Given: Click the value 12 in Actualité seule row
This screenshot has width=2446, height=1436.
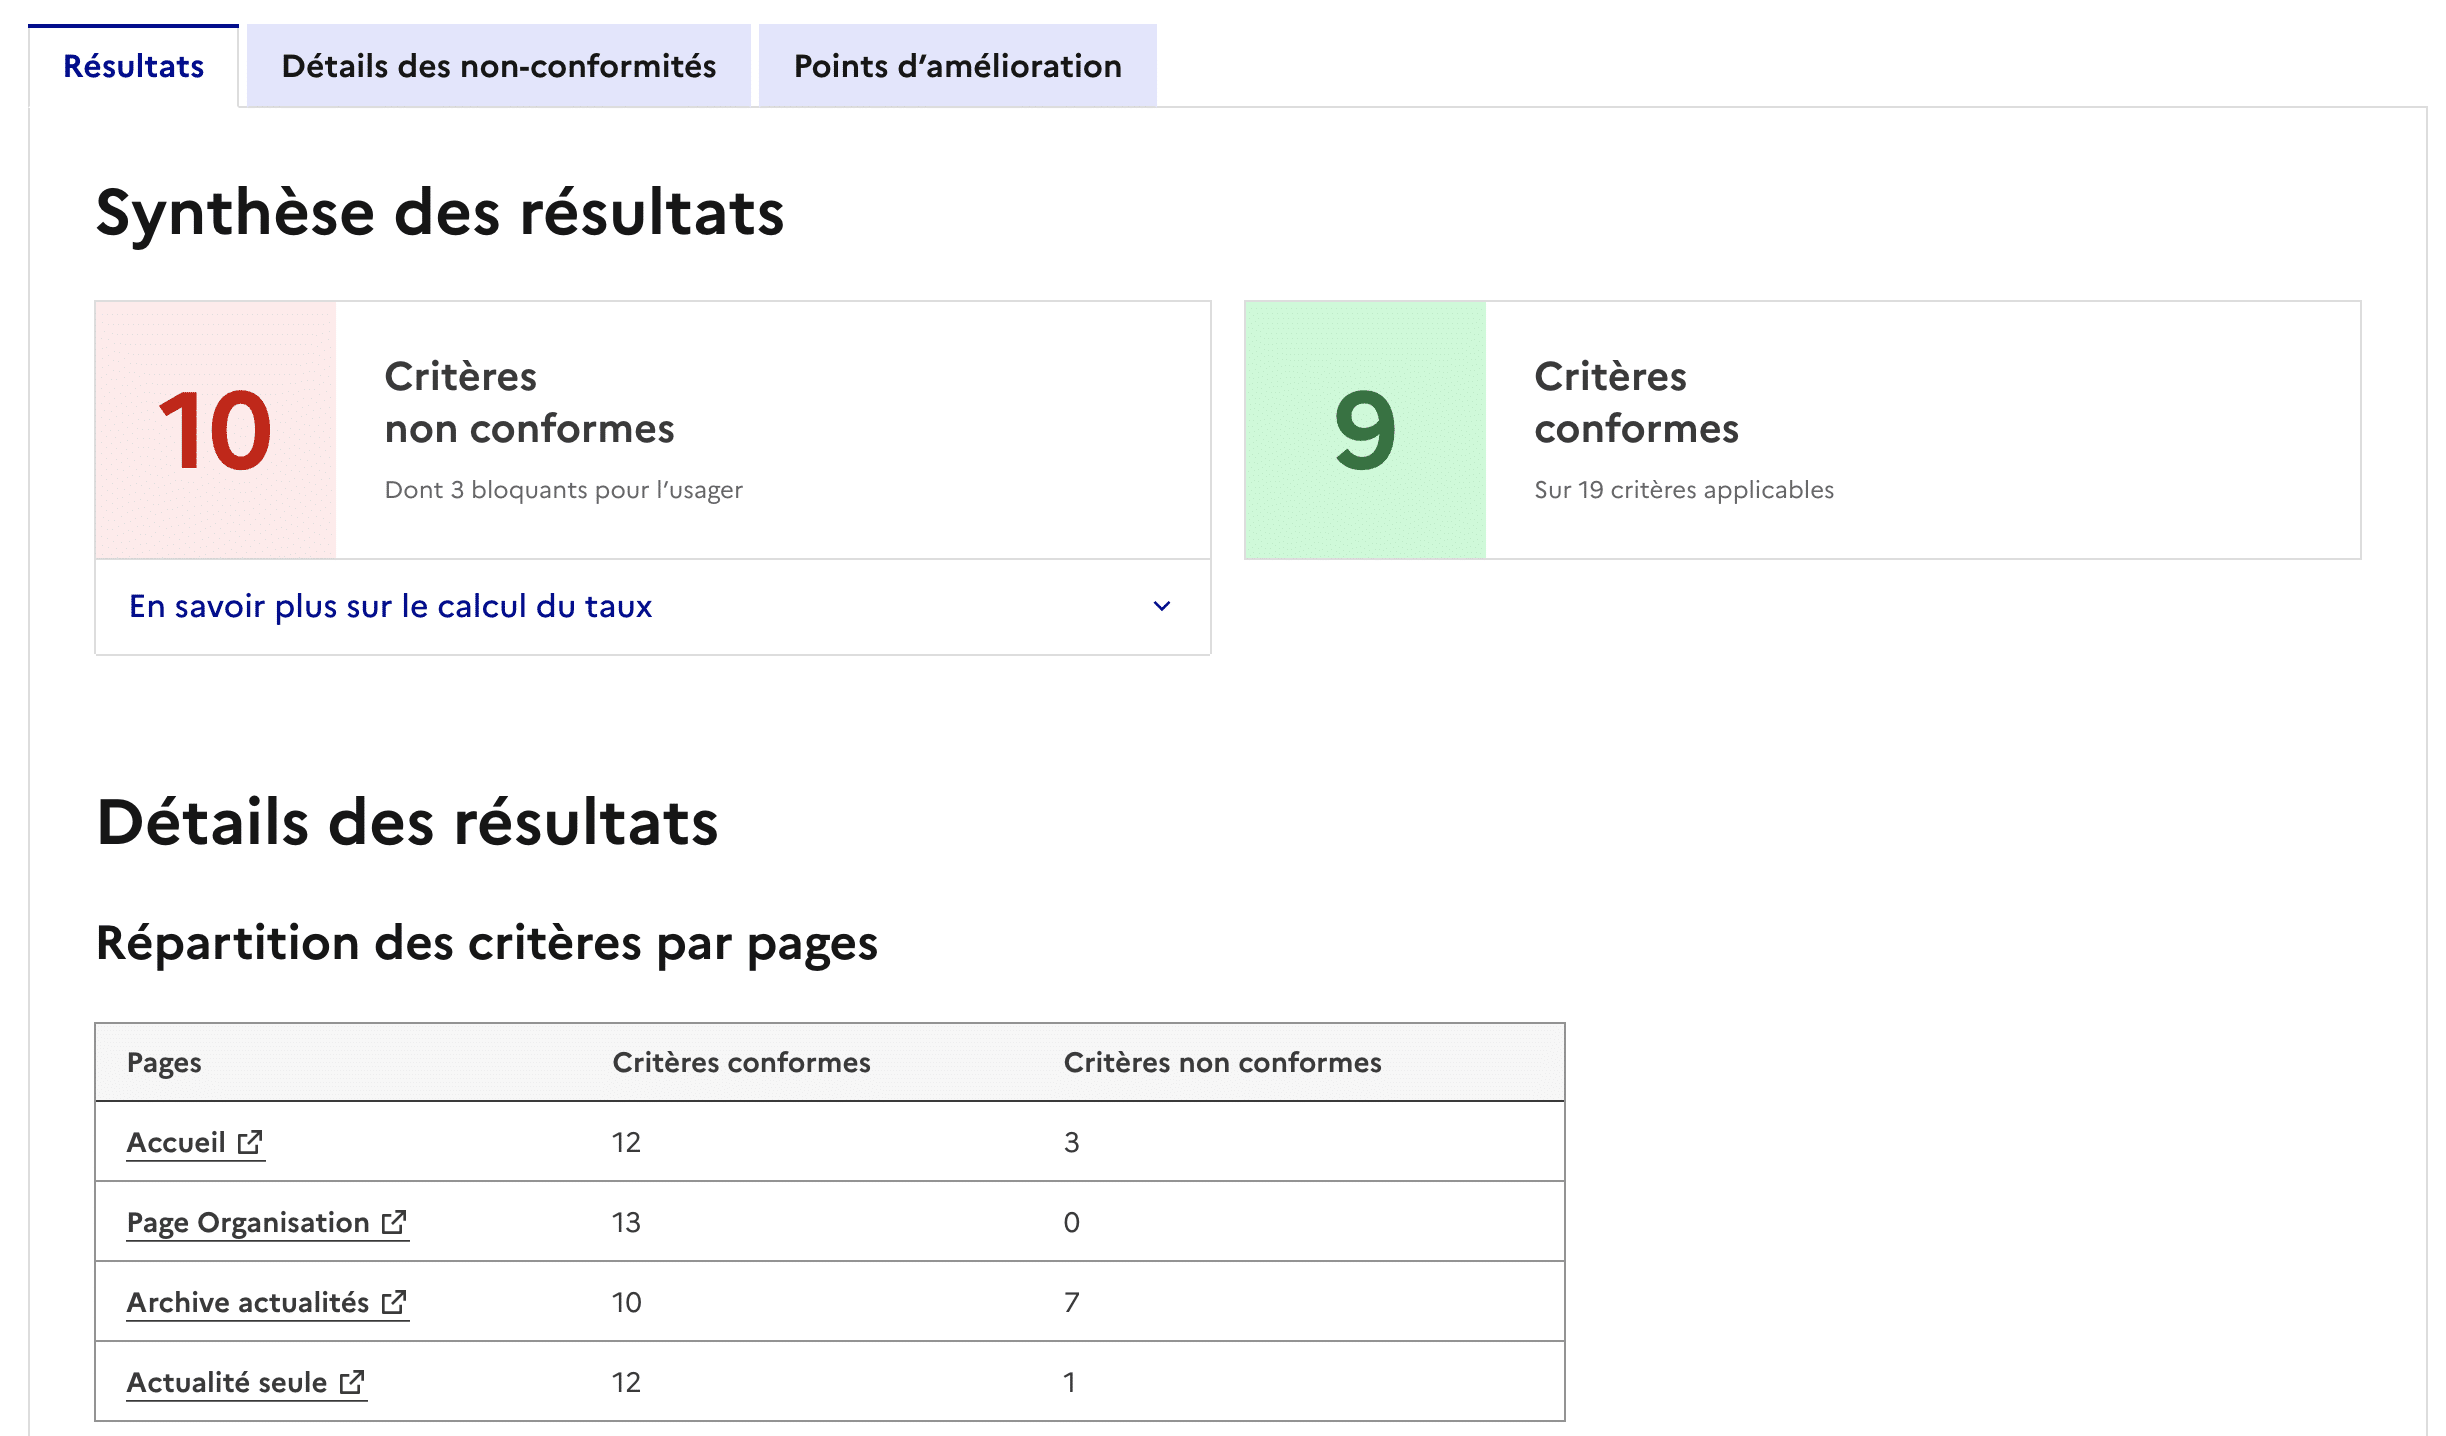Looking at the screenshot, I should (x=626, y=1382).
